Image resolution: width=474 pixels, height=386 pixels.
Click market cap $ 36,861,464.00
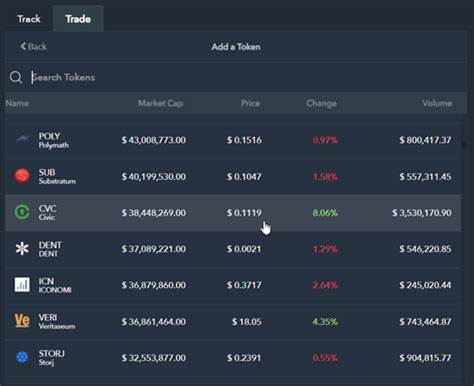pos(154,322)
